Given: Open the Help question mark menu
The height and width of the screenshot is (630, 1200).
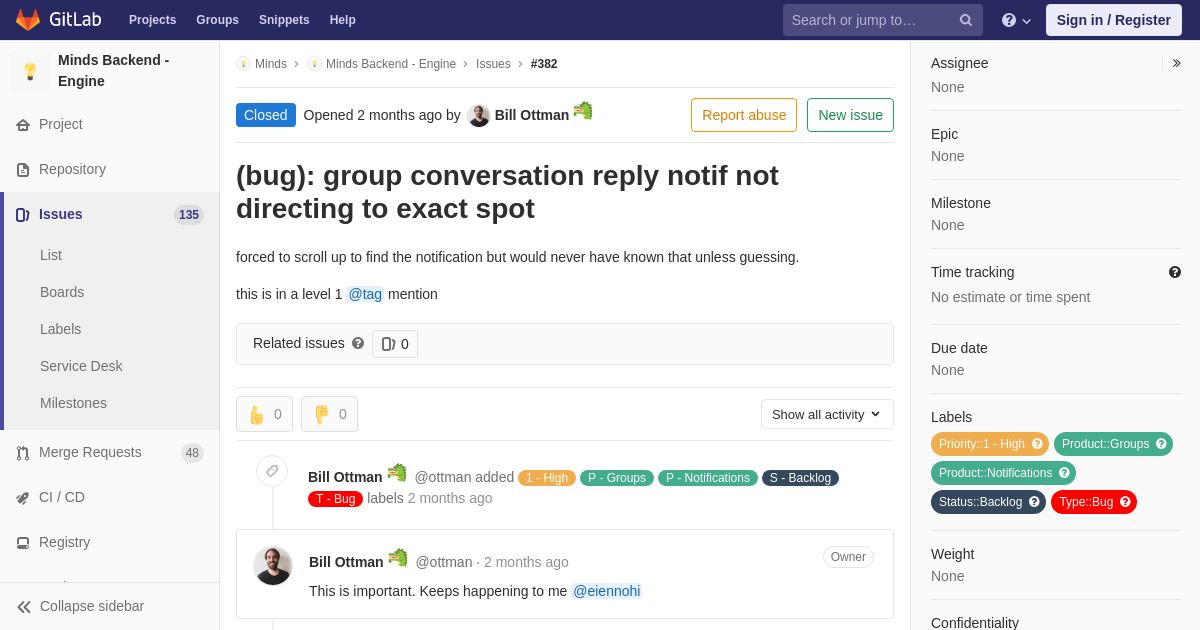Looking at the screenshot, I should coord(1016,20).
